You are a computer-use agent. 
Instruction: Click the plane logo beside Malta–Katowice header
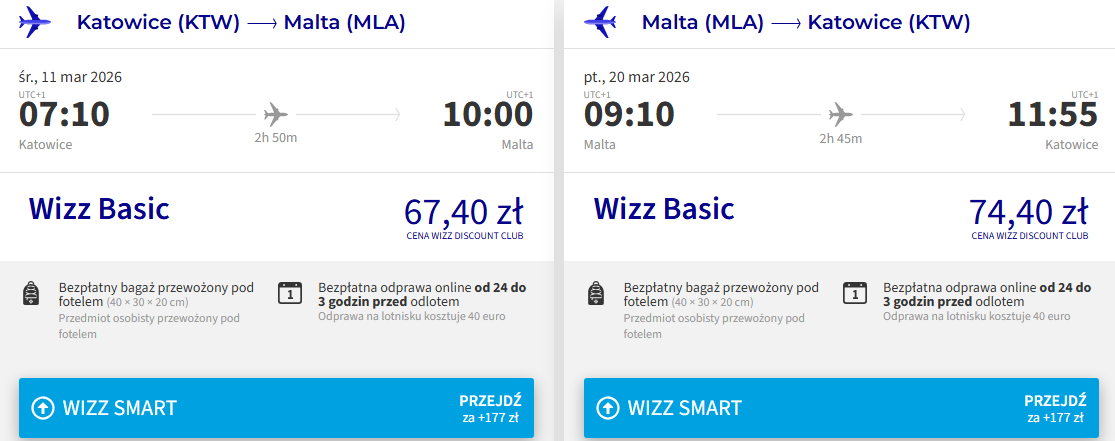(600, 22)
